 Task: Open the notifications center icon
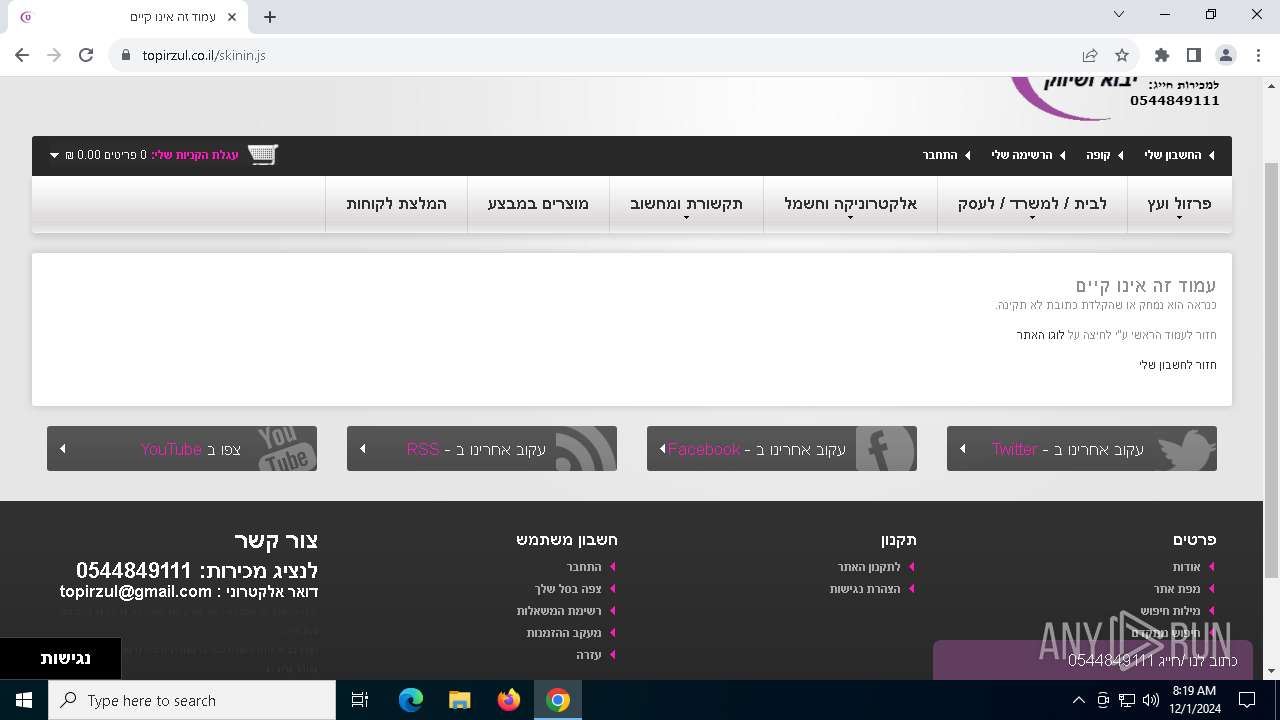coord(1247,700)
